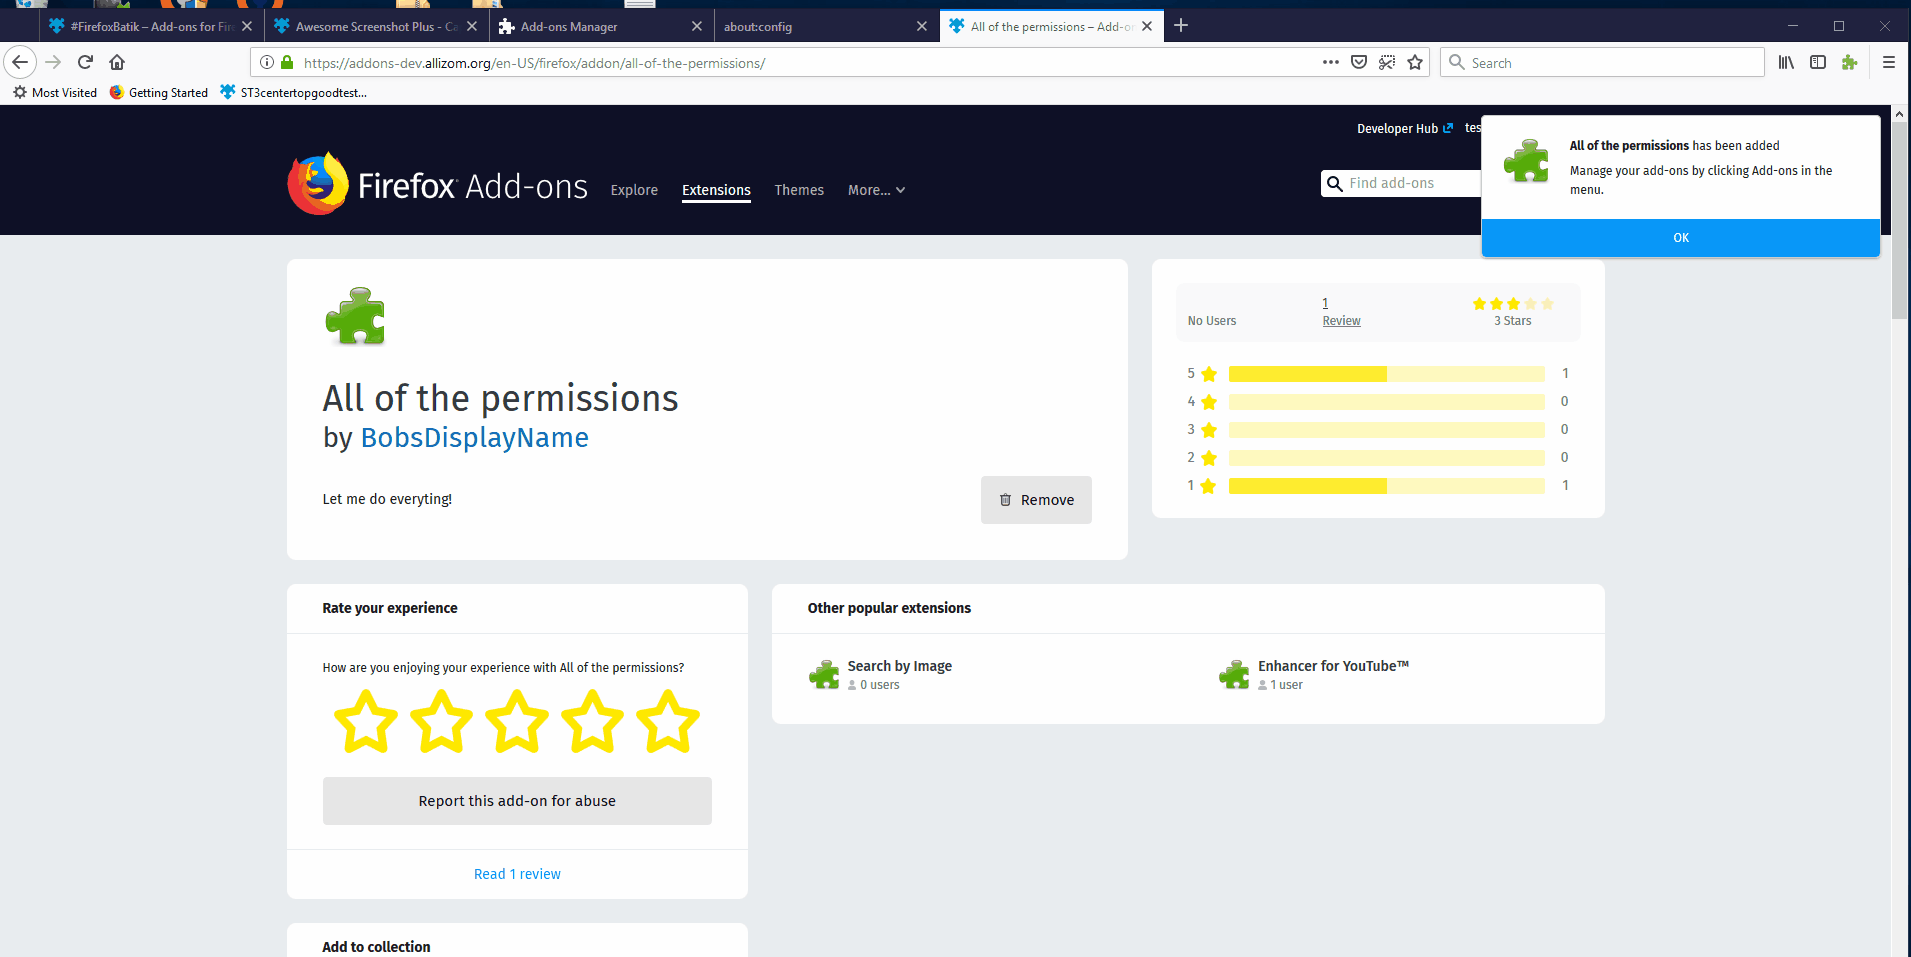Close the Awesome Screenshot Plus tab

pyautogui.click(x=472, y=26)
